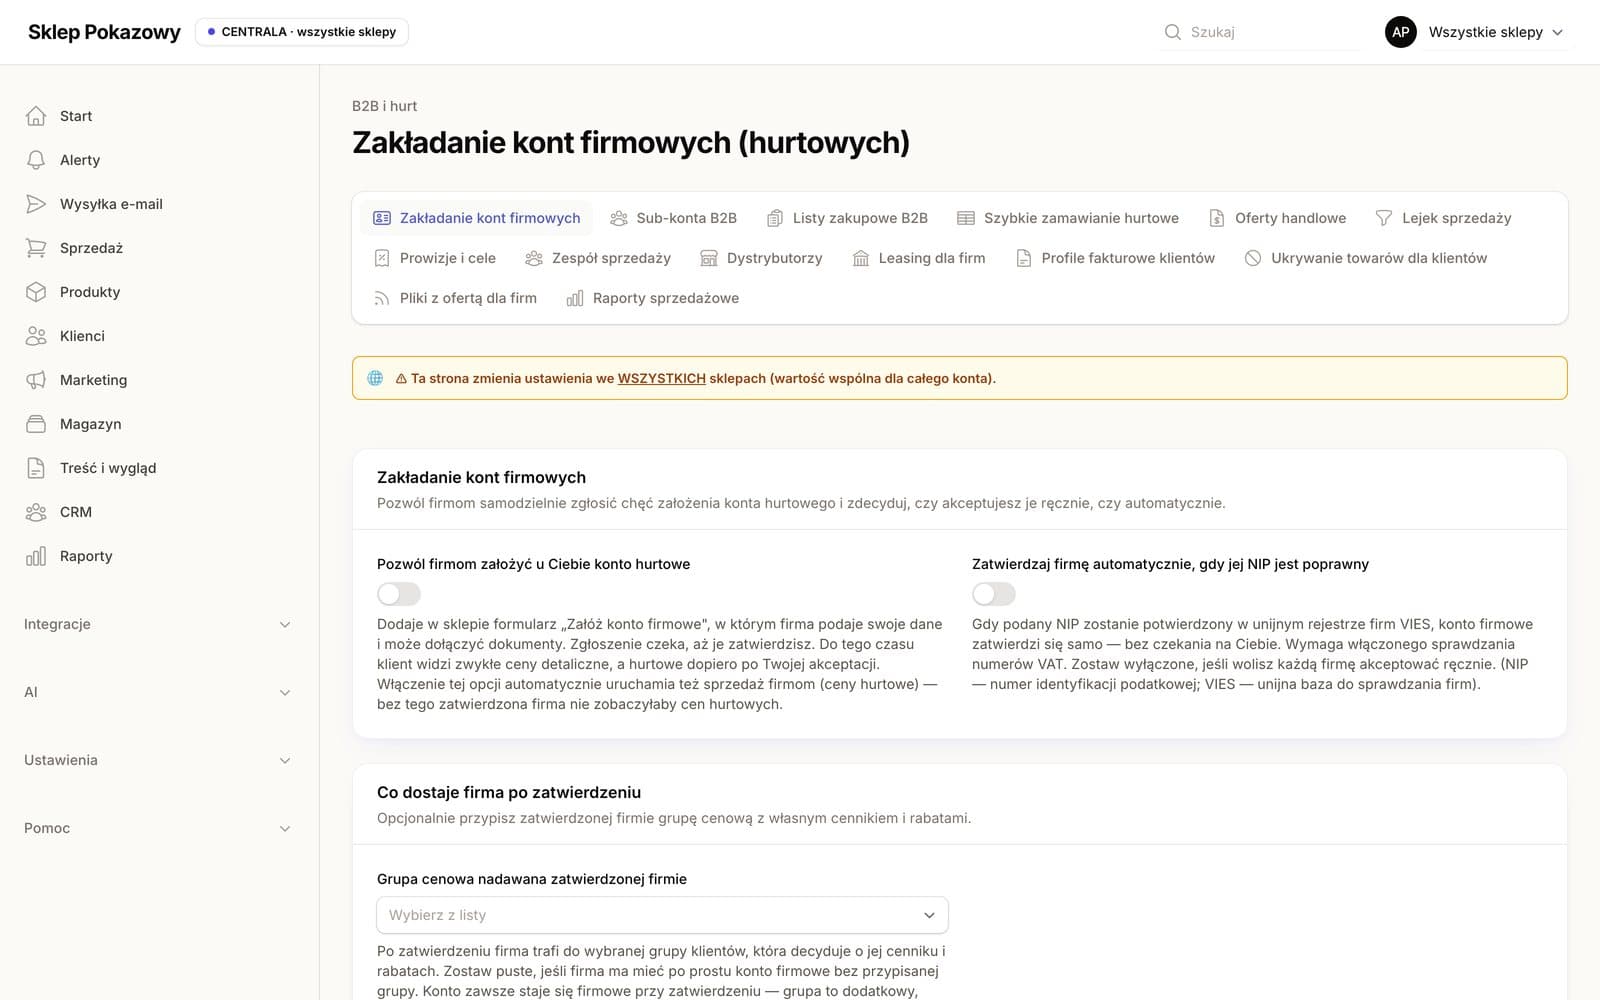
Task: Switch to the 'Profile fakturowe klientów' tab
Action: 1115,258
